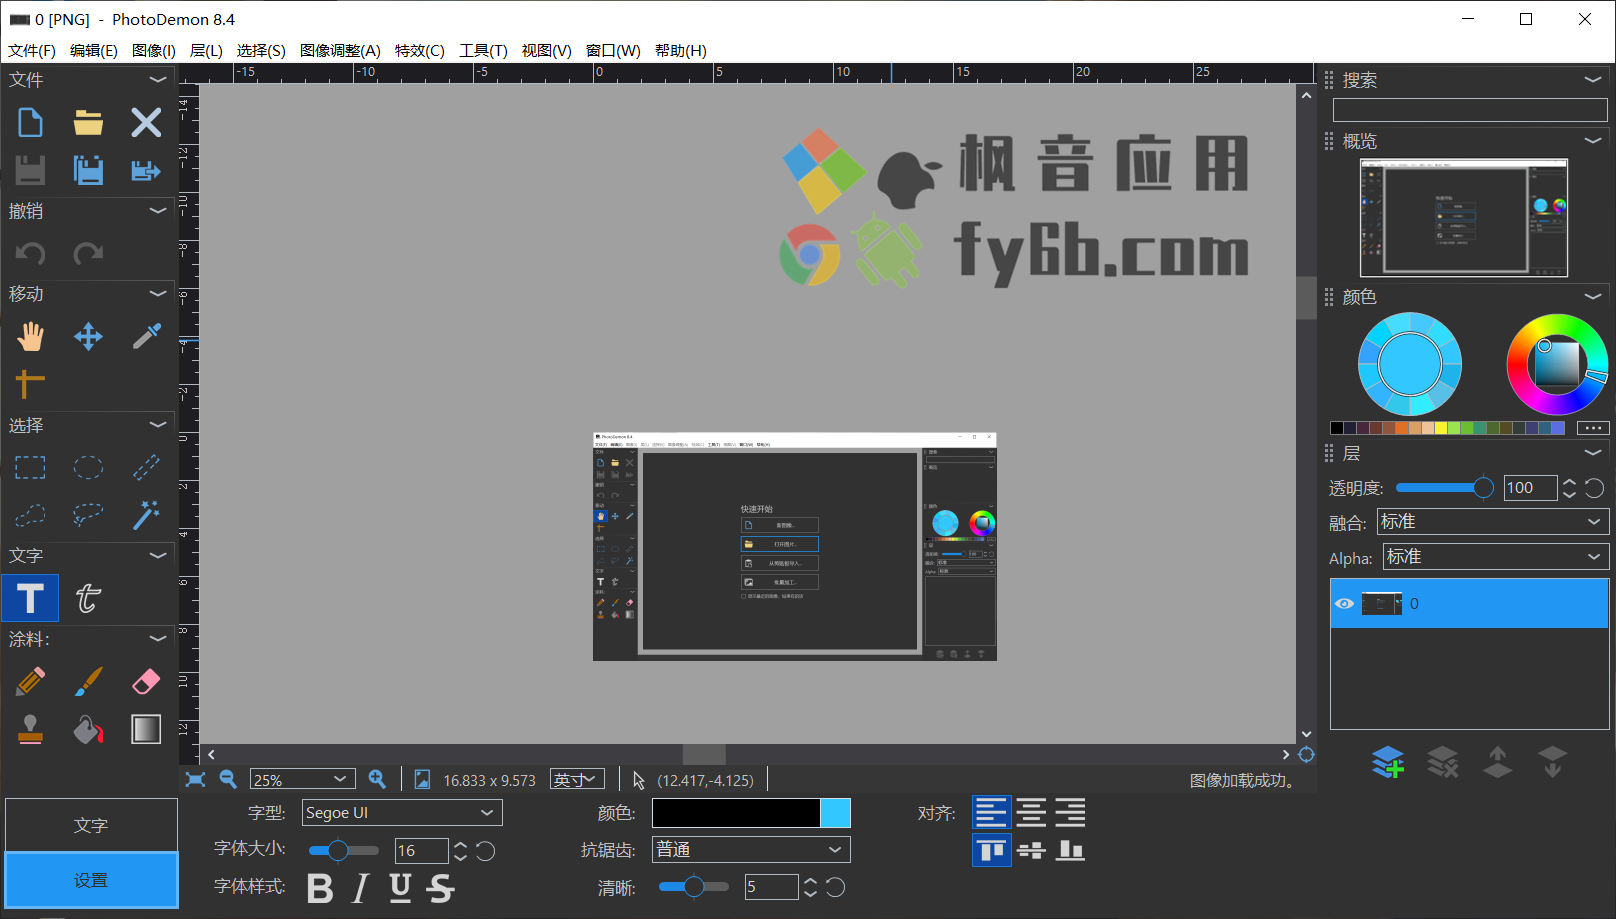
Task: Click the Undo arrow icon
Action: click(x=30, y=254)
